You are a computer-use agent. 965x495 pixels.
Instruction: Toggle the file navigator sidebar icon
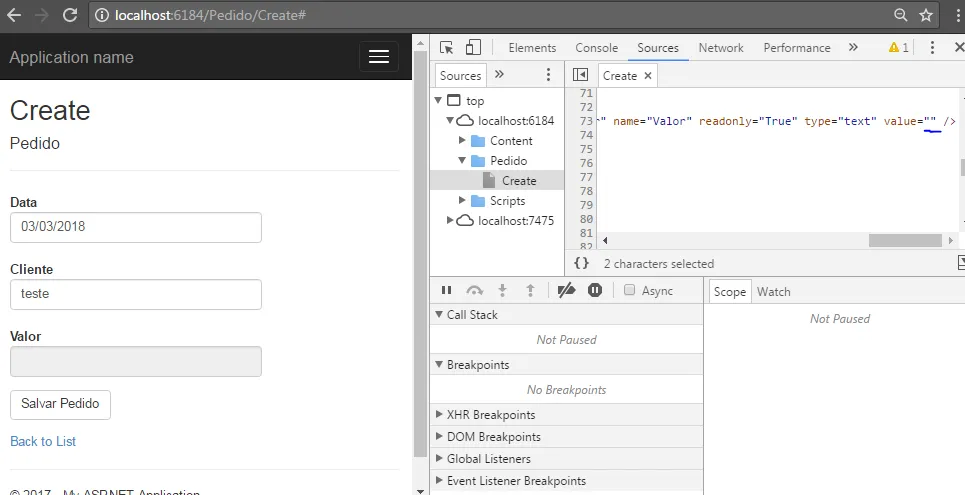[x=580, y=75]
